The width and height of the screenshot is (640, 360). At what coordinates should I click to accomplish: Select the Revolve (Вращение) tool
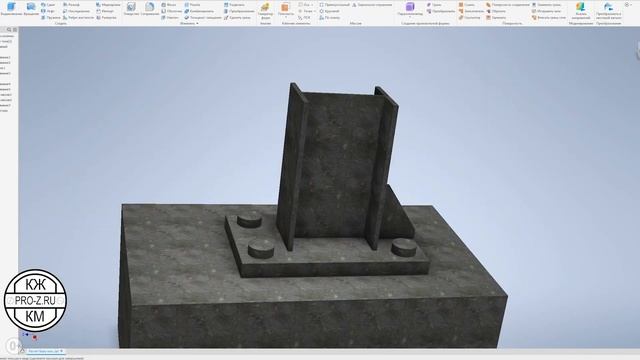31,9
